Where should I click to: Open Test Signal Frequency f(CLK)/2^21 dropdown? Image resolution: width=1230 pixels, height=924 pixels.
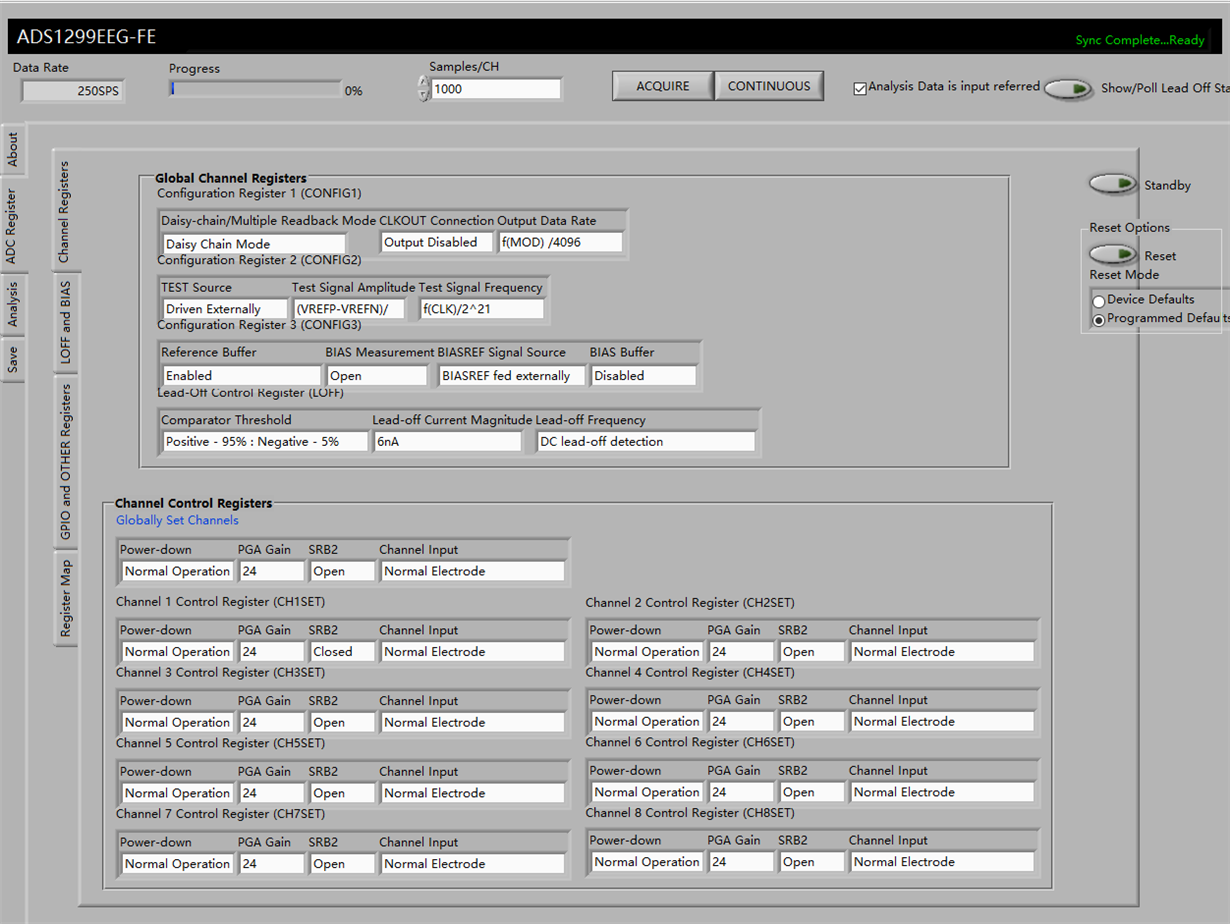(482, 310)
